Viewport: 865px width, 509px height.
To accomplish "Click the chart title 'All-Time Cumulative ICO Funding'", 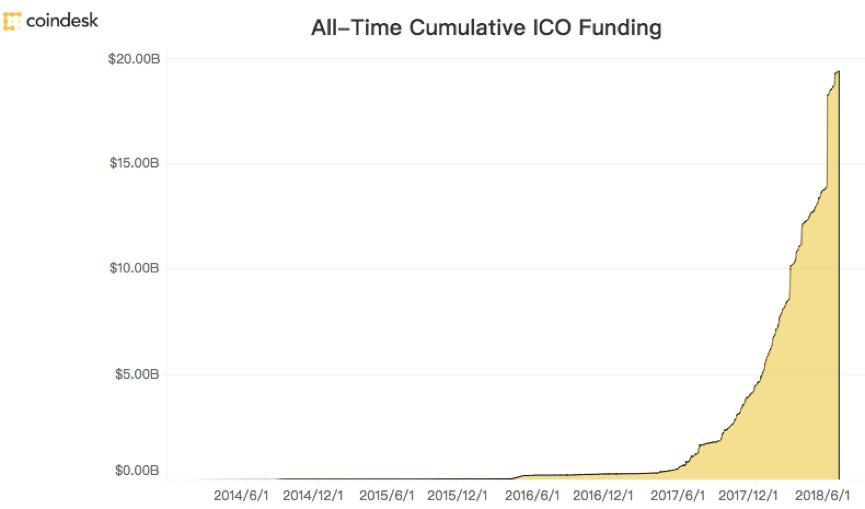I will (x=488, y=28).
